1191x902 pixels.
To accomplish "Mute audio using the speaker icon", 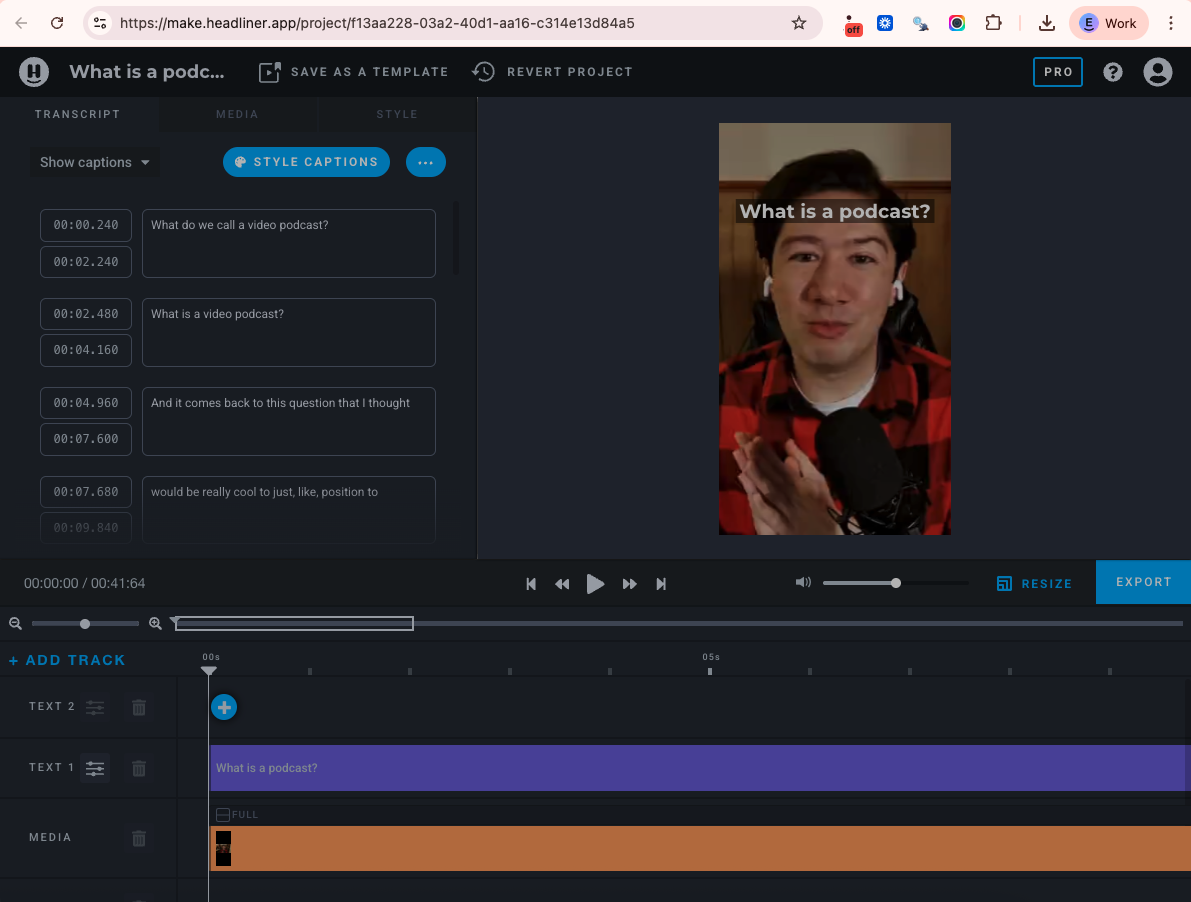I will [803, 583].
